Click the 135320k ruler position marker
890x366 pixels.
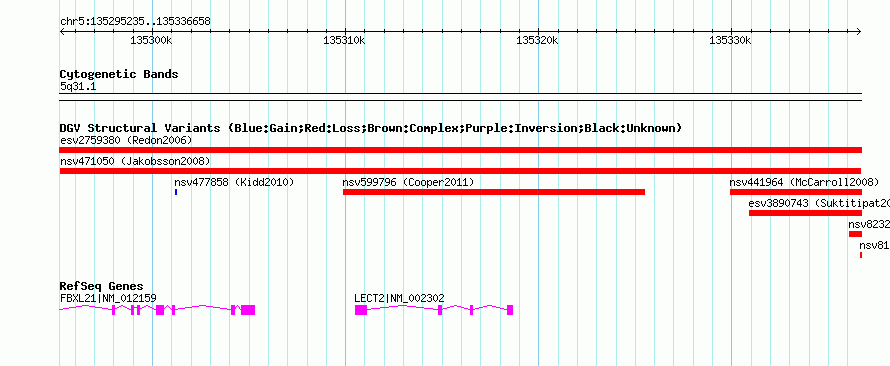pyautogui.click(x=538, y=40)
